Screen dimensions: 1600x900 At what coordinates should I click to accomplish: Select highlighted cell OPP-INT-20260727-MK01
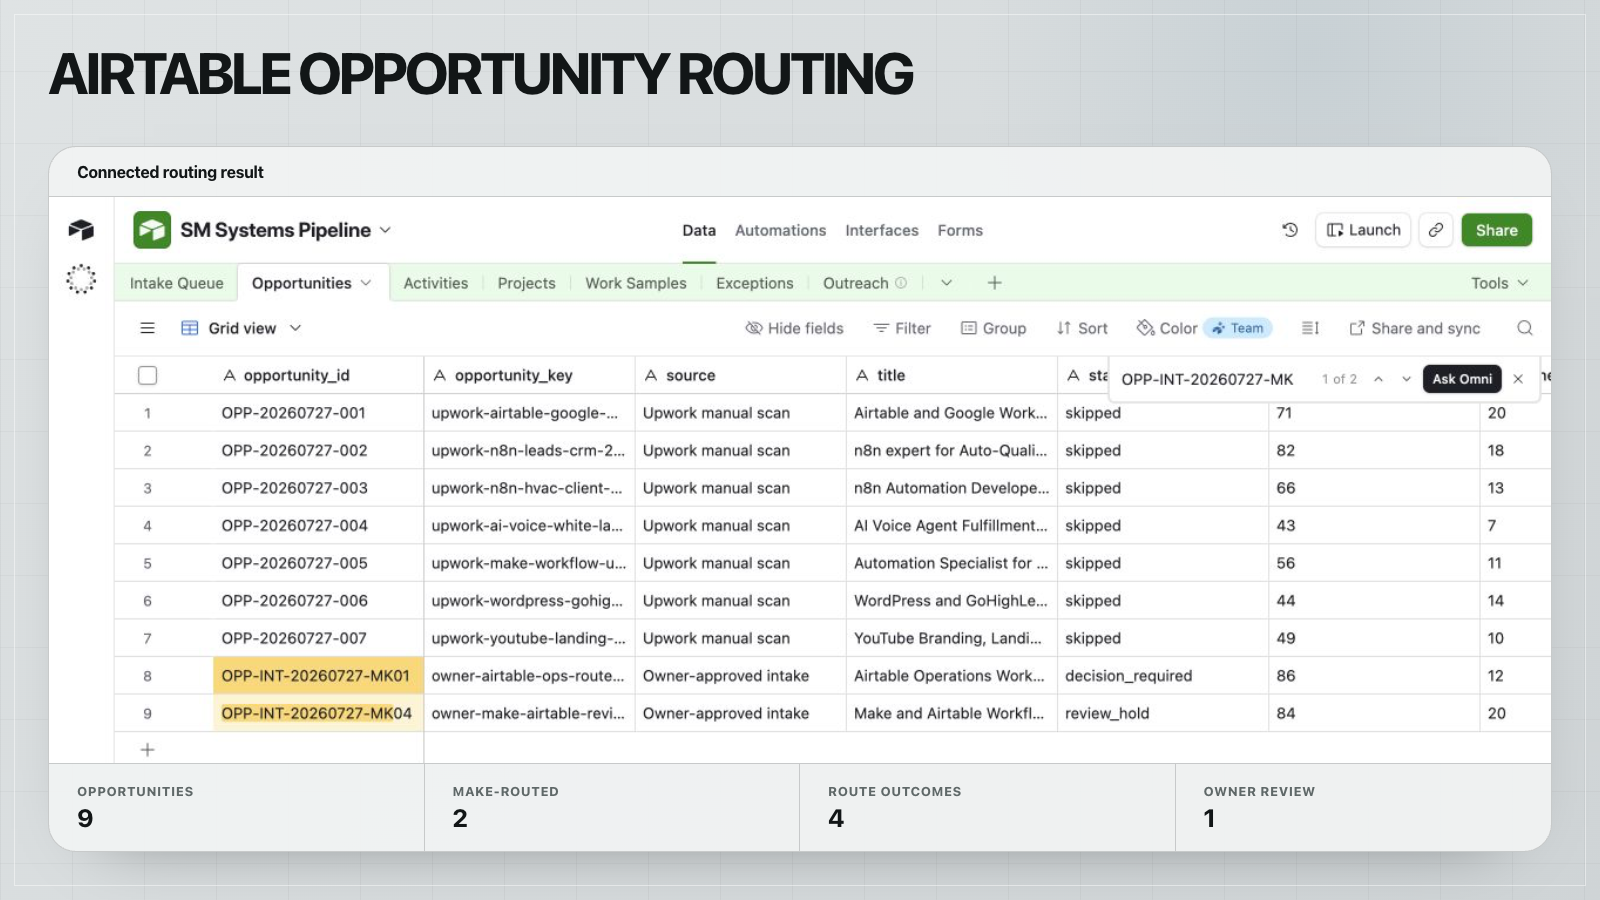318,676
